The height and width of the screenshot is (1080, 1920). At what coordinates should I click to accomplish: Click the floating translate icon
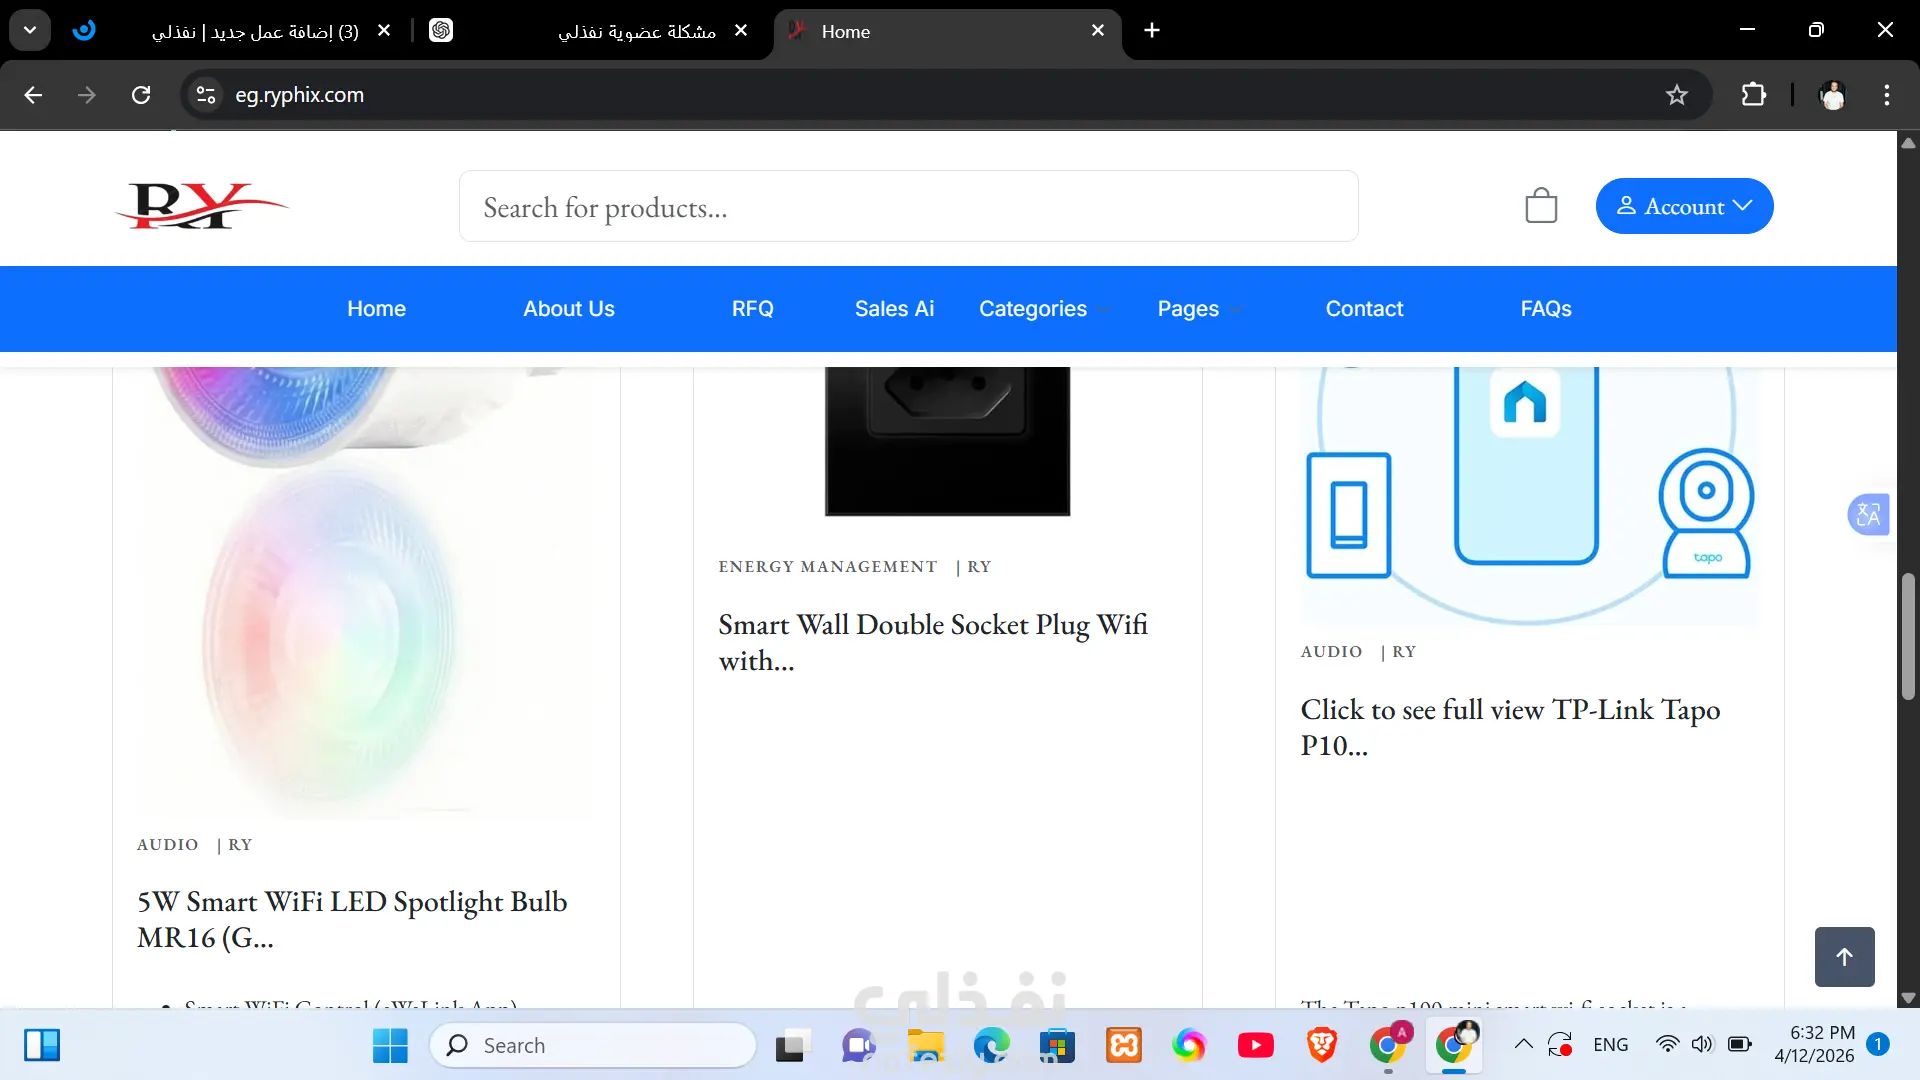(1867, 515)
